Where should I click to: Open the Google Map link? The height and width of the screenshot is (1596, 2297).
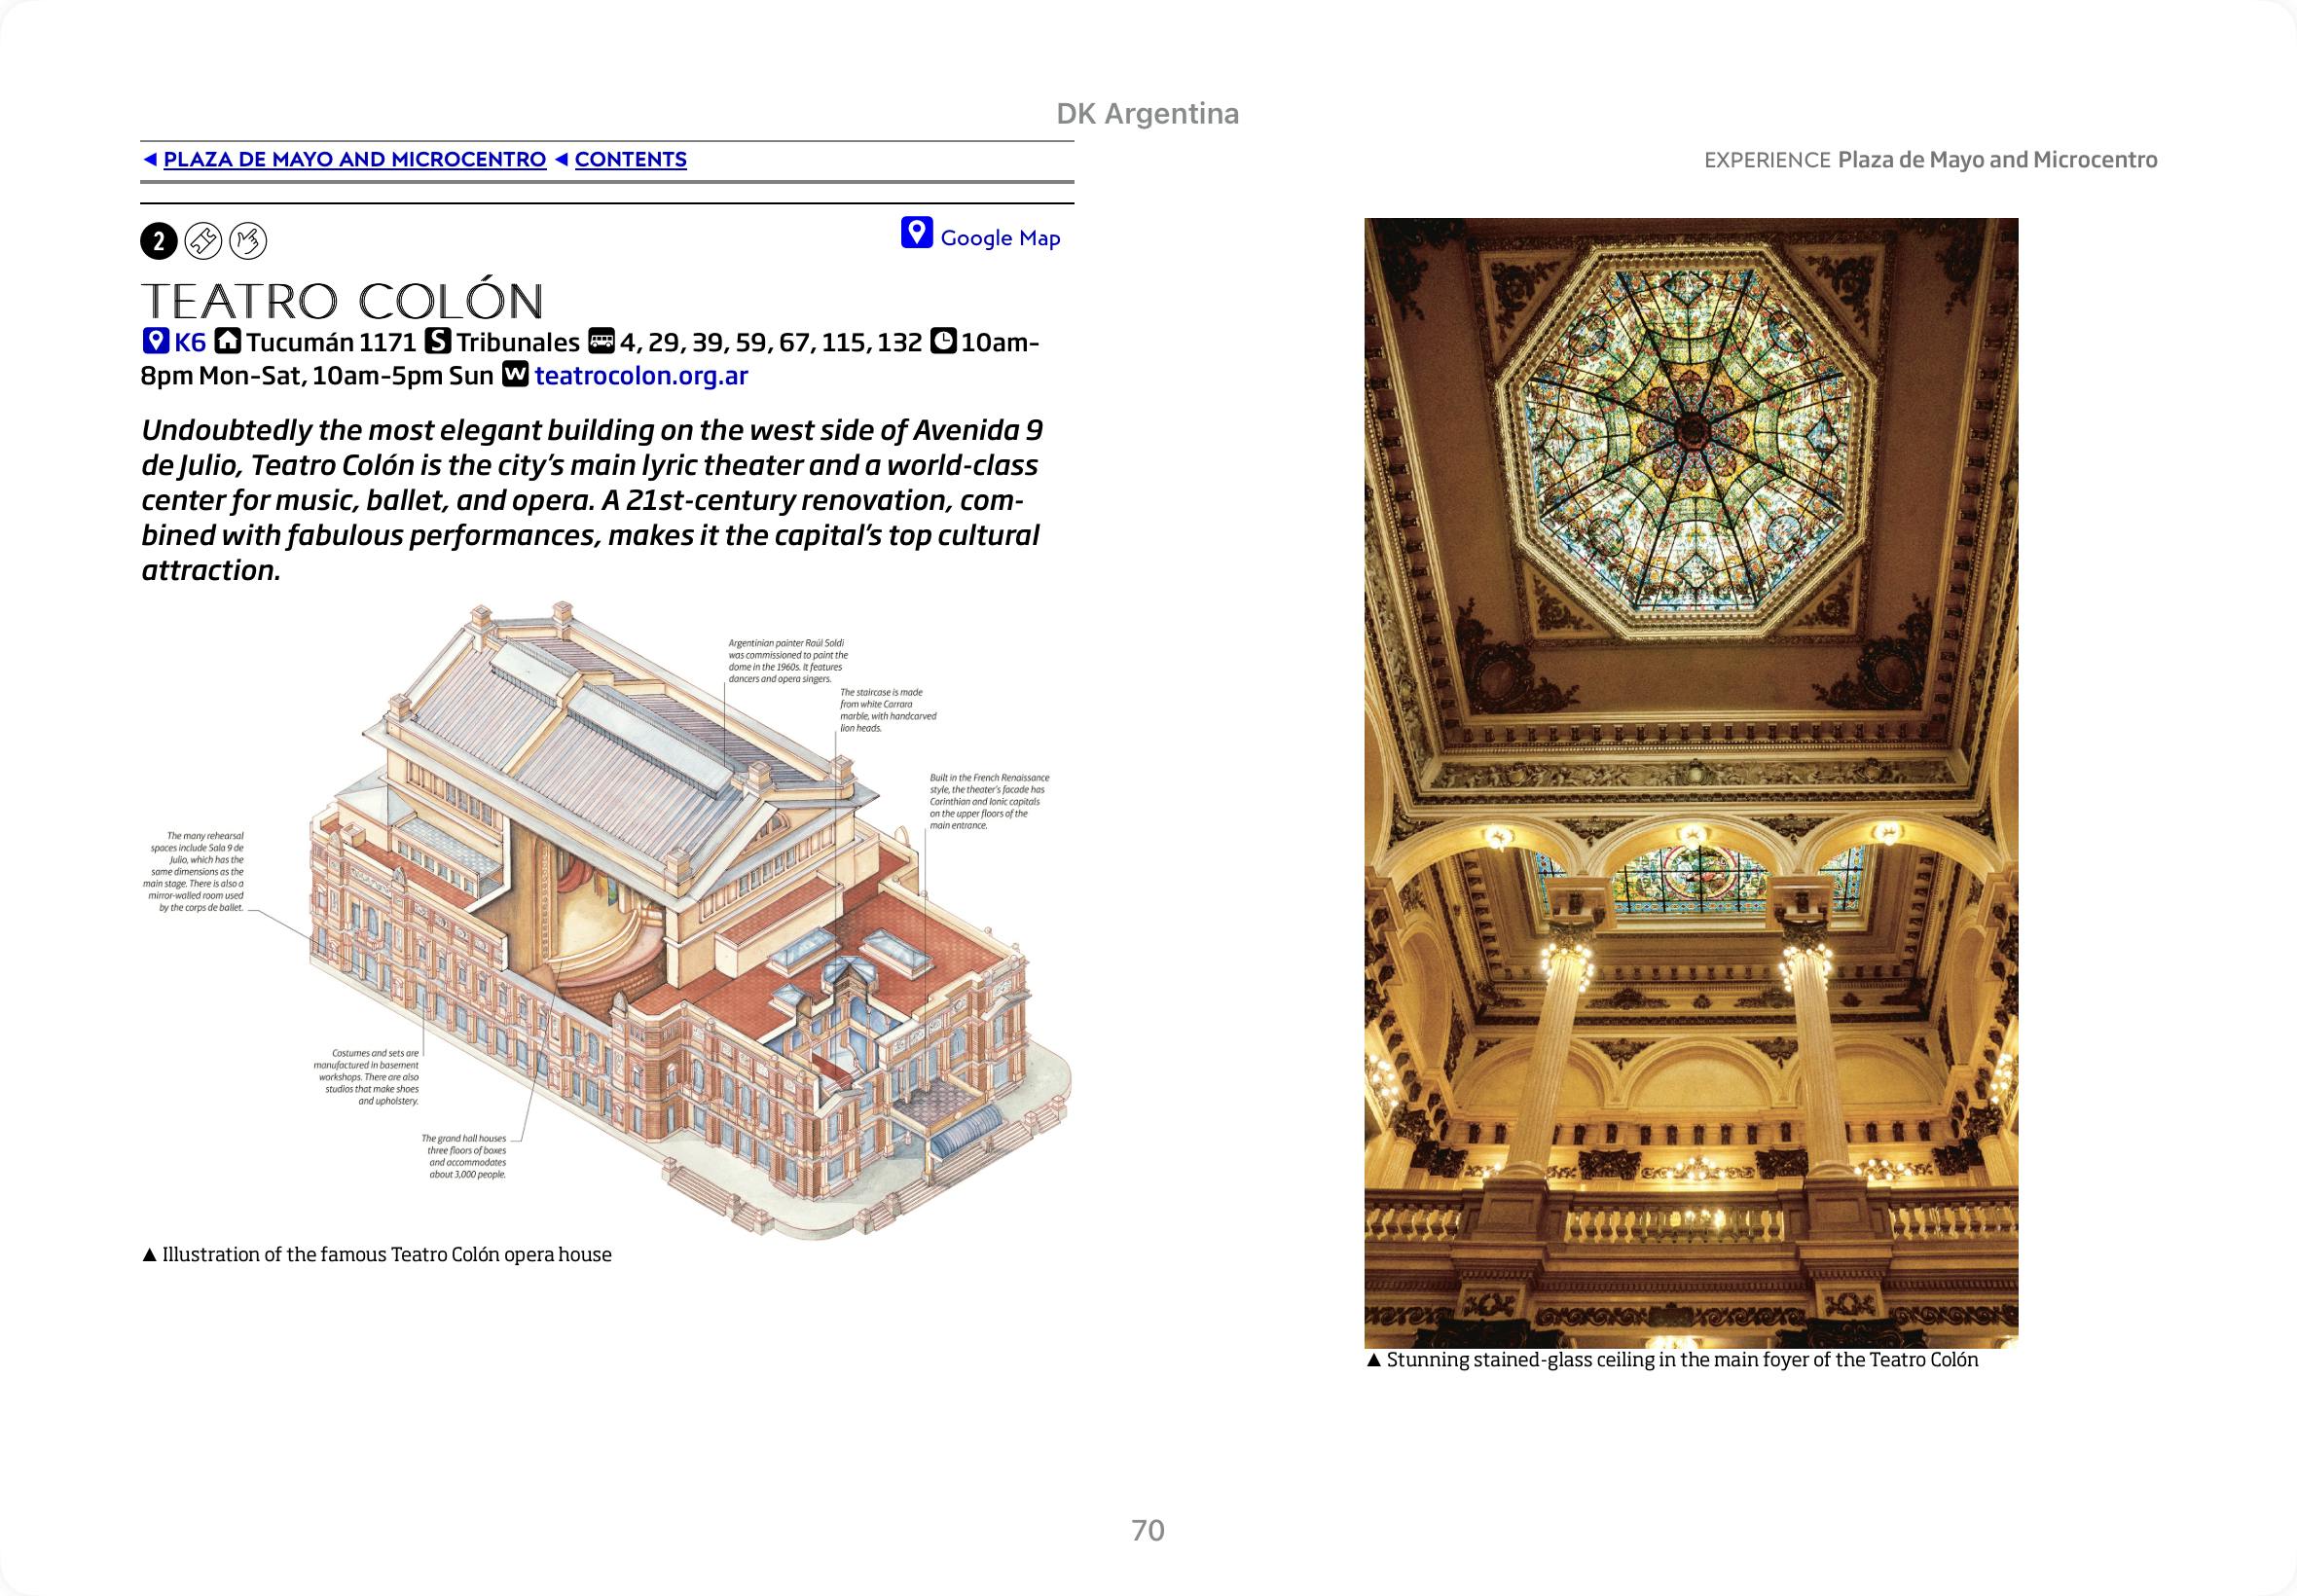999,238
